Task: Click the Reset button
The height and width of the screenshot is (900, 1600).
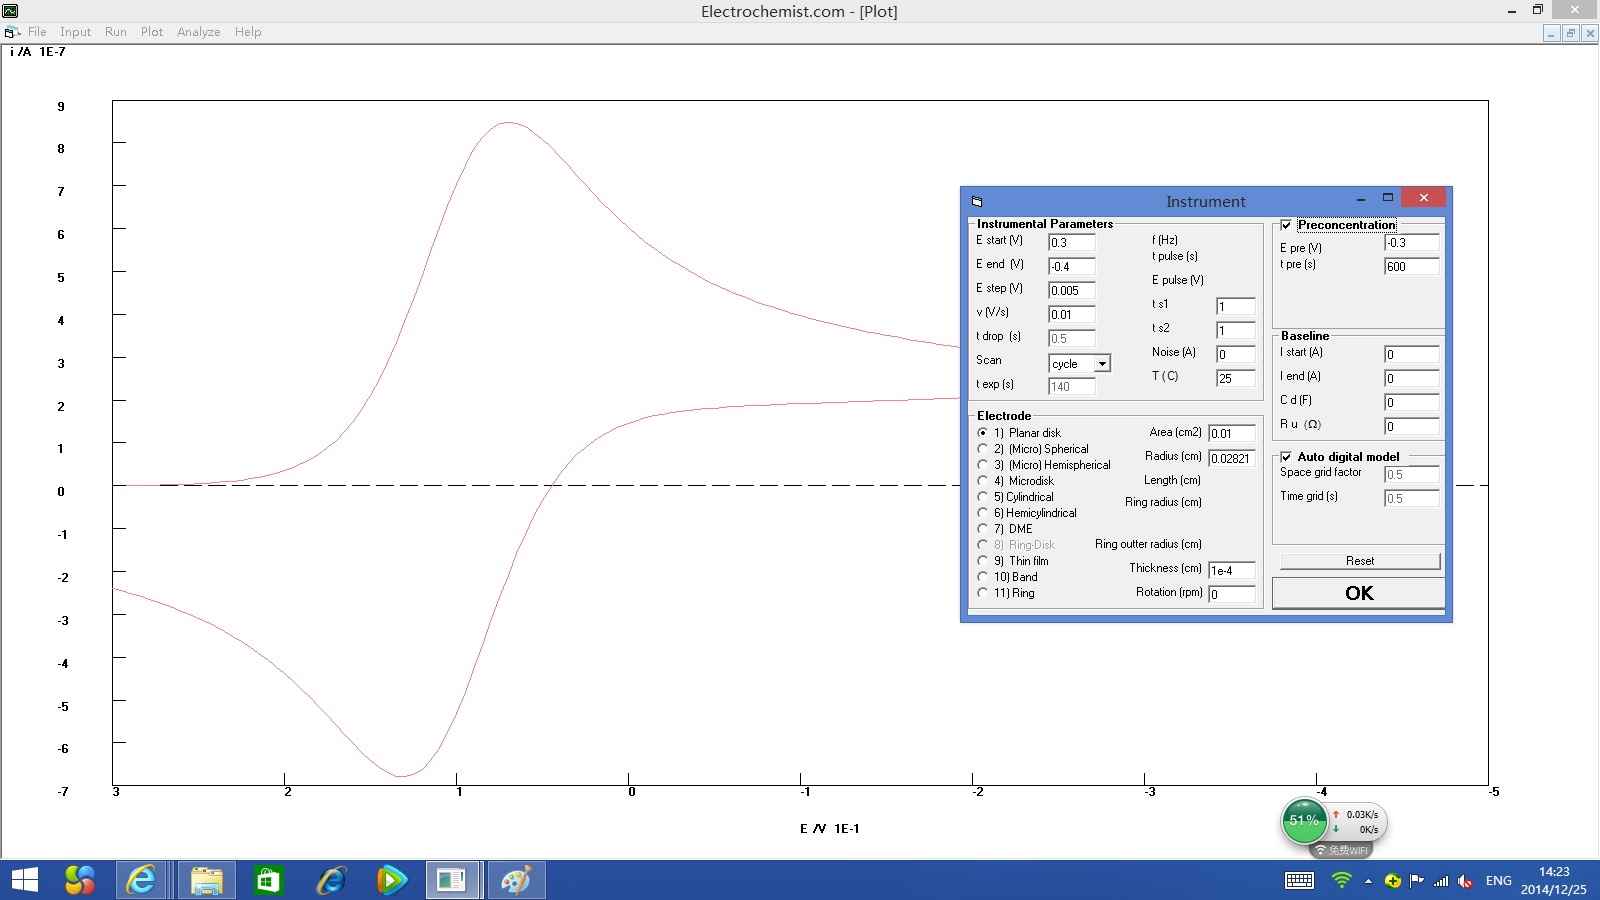Action: coord(1359,561)
